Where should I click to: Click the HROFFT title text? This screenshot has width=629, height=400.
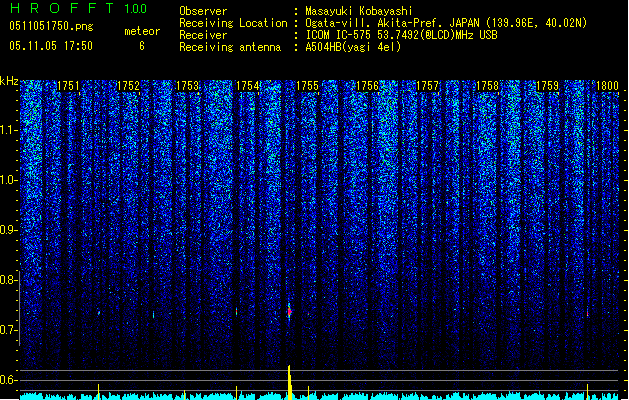62,8
